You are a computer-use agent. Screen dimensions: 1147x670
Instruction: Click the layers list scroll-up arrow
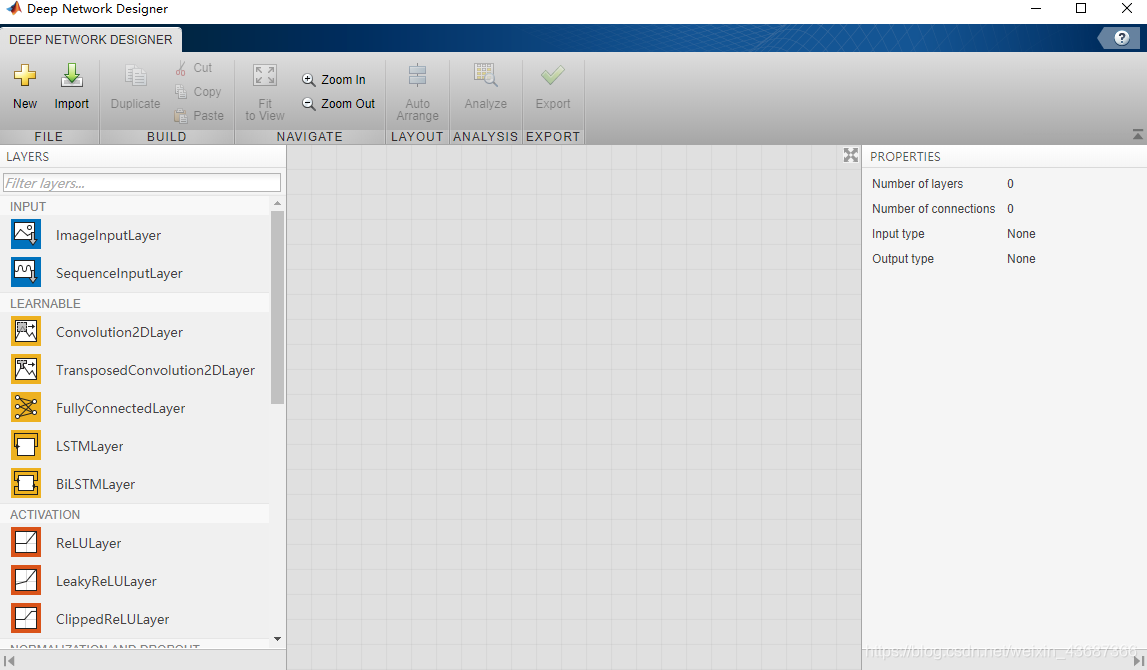[277, 203]
